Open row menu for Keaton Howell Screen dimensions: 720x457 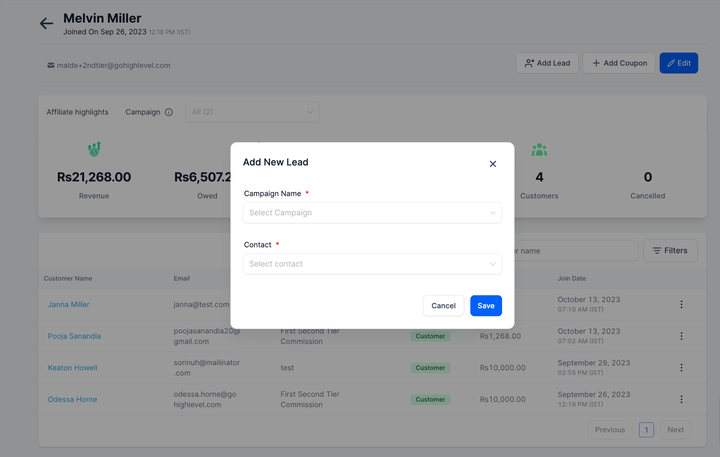pyautogui.click(x=681, y=368)
